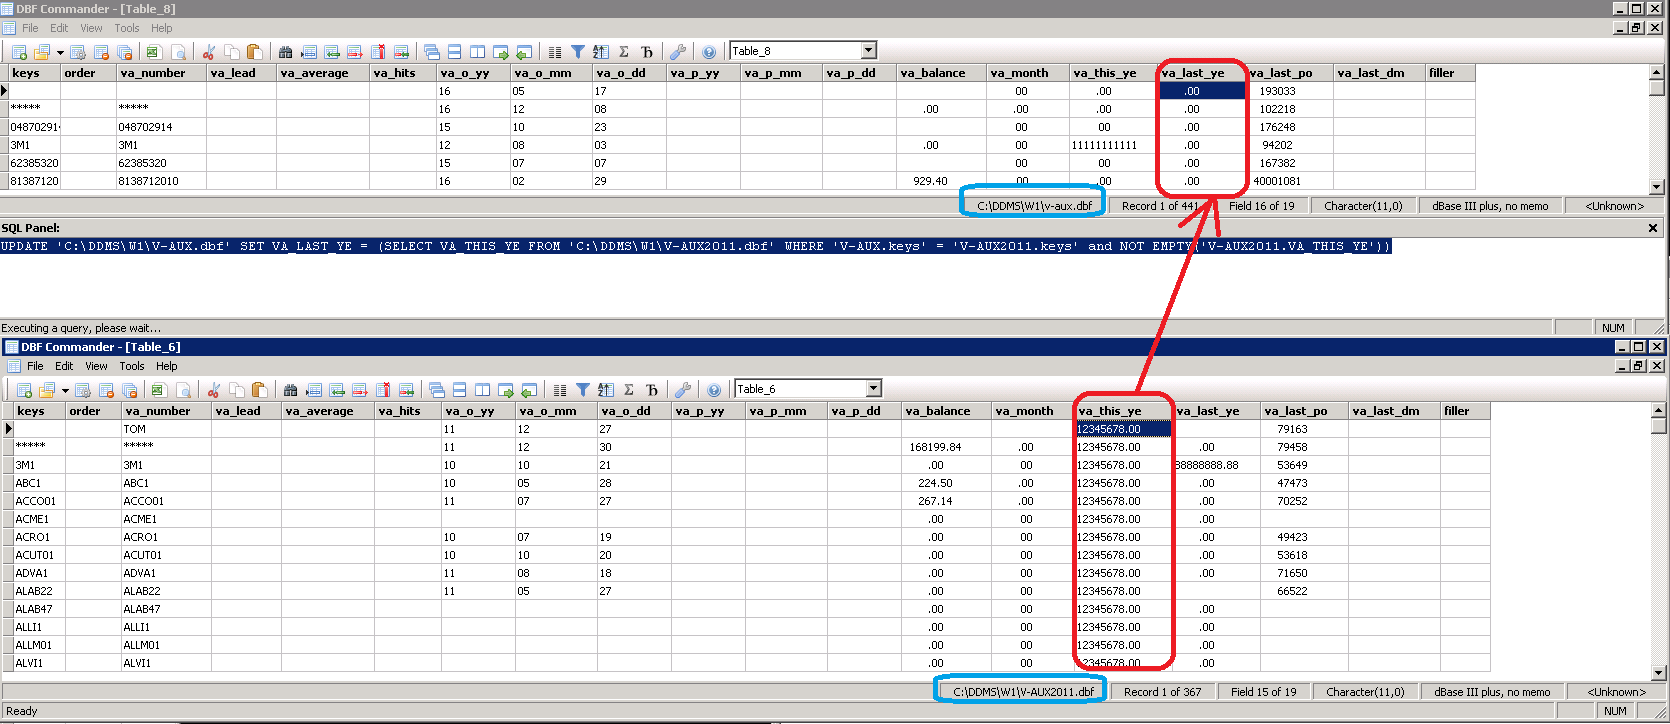
Task: Click Filter funnel icon in Table_8 toolbar
Action: 577,52
